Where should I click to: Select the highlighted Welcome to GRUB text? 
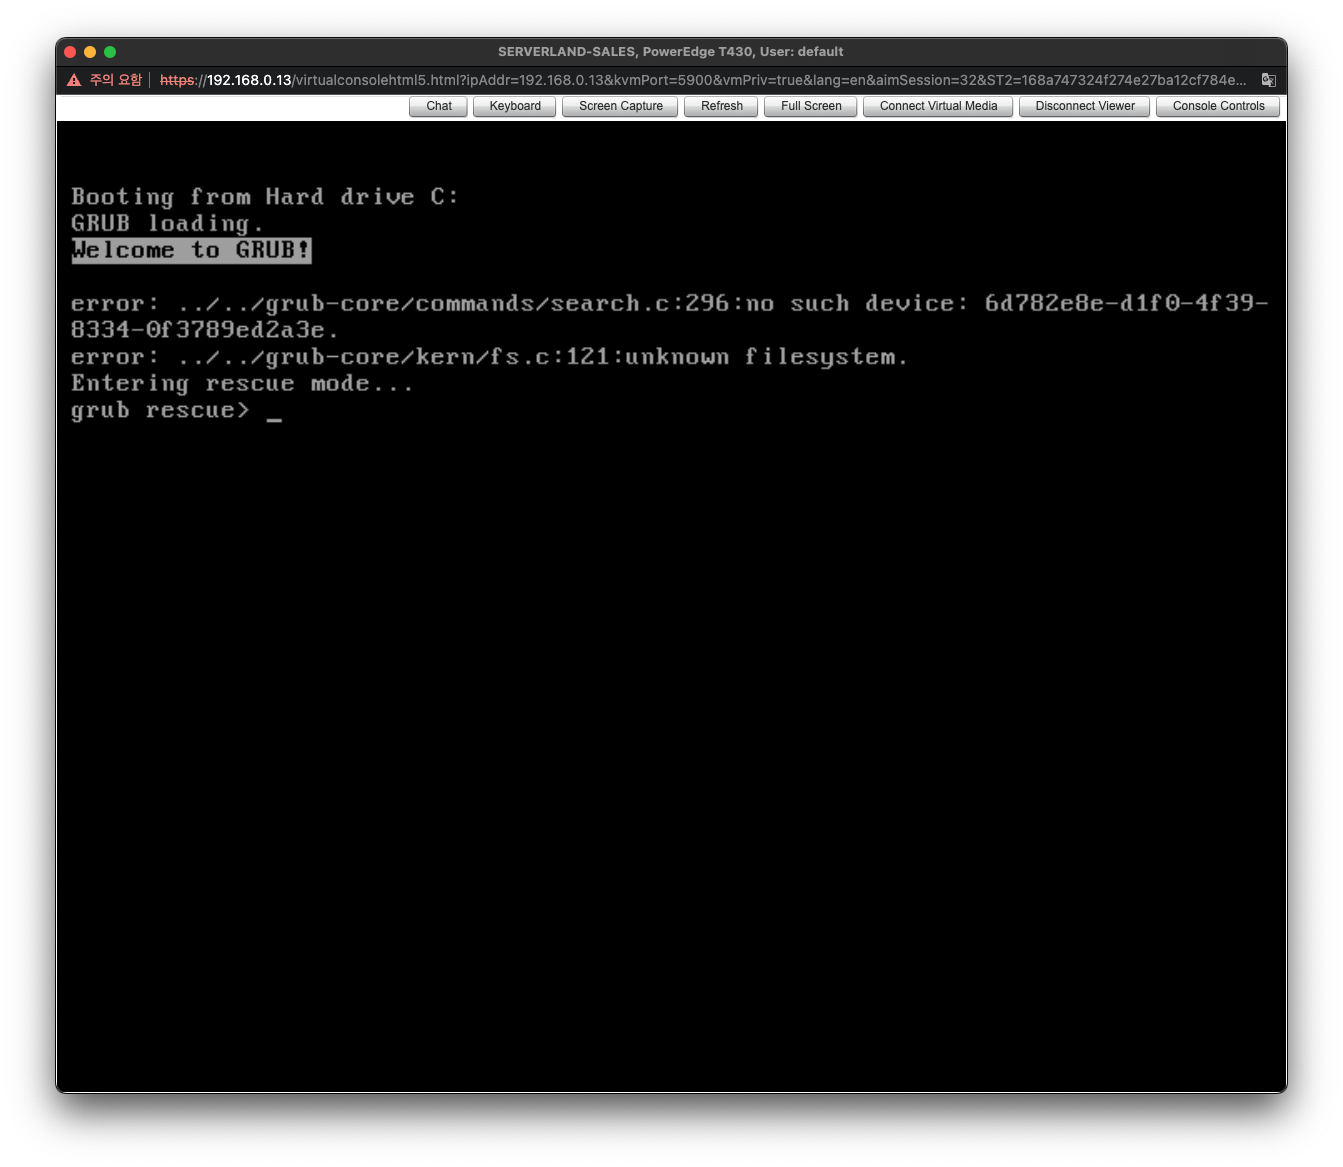191,251
